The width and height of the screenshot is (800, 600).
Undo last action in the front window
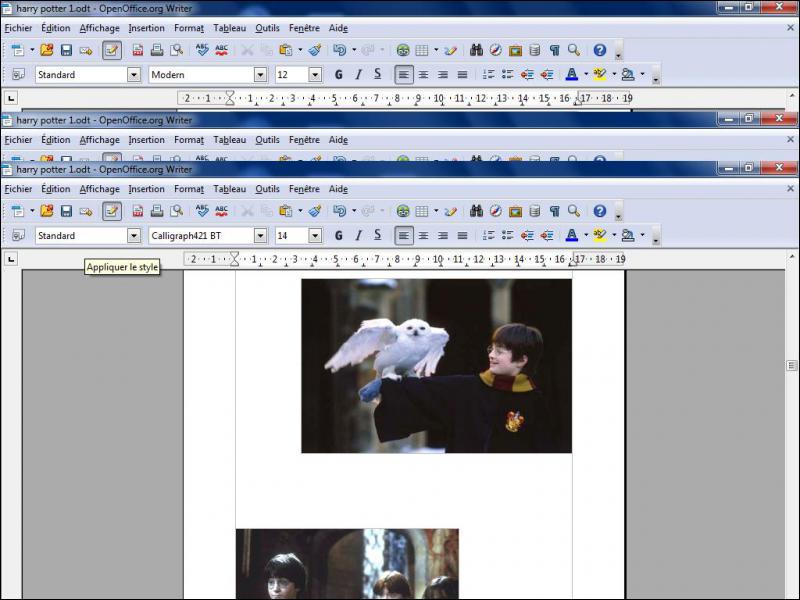340,211
